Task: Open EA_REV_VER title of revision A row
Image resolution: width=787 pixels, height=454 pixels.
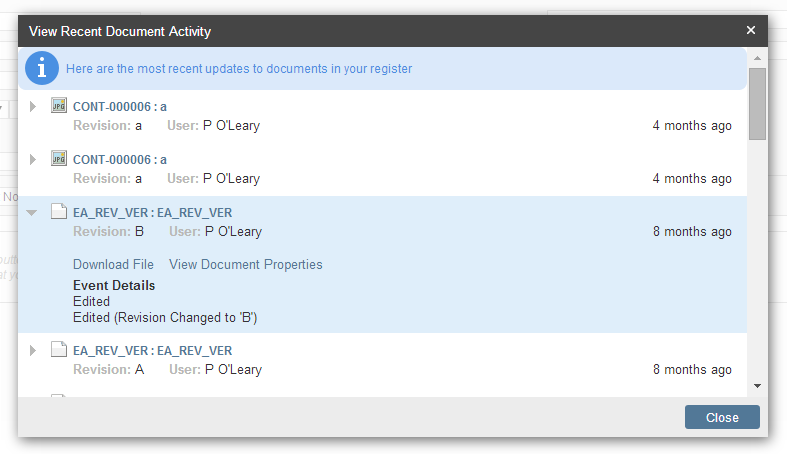Action: pyautogui.click(x=152, y=351)
